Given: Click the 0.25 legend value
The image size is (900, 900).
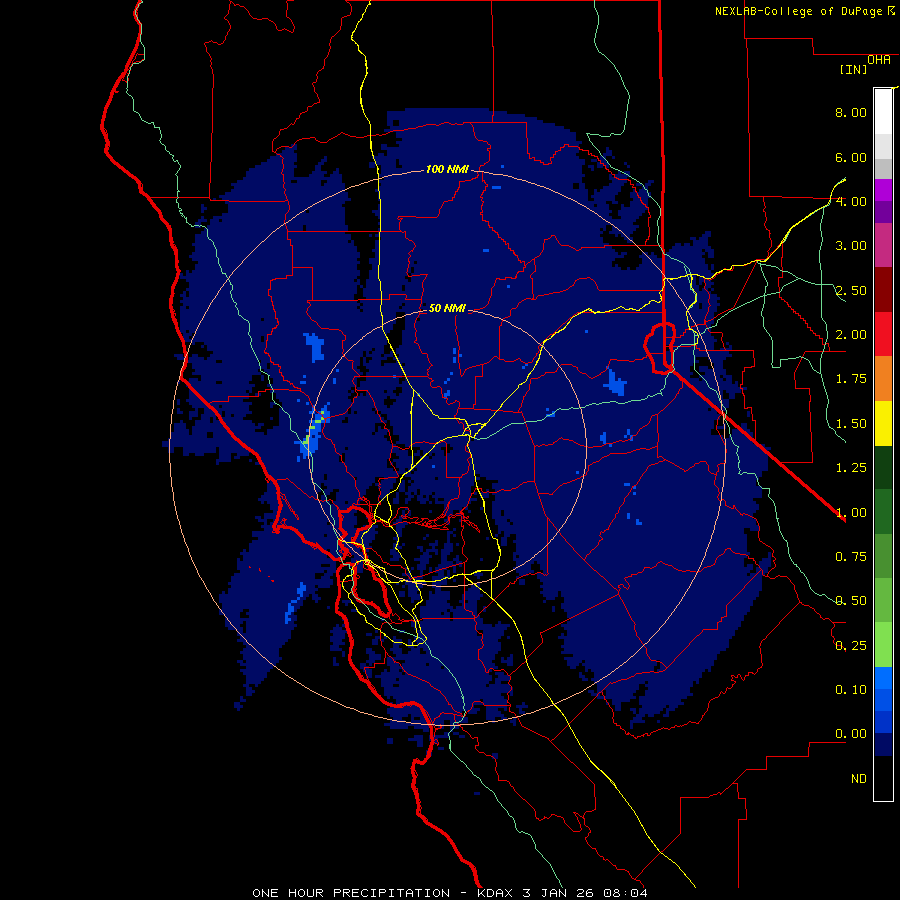Looking at the screenshot, I should point(851,646).
